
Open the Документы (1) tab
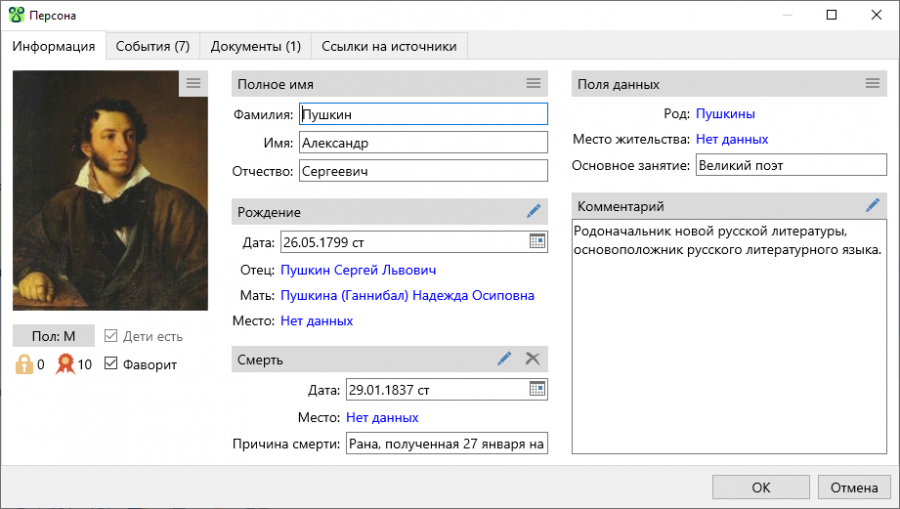pyautogui.click(x=255, y=46)
